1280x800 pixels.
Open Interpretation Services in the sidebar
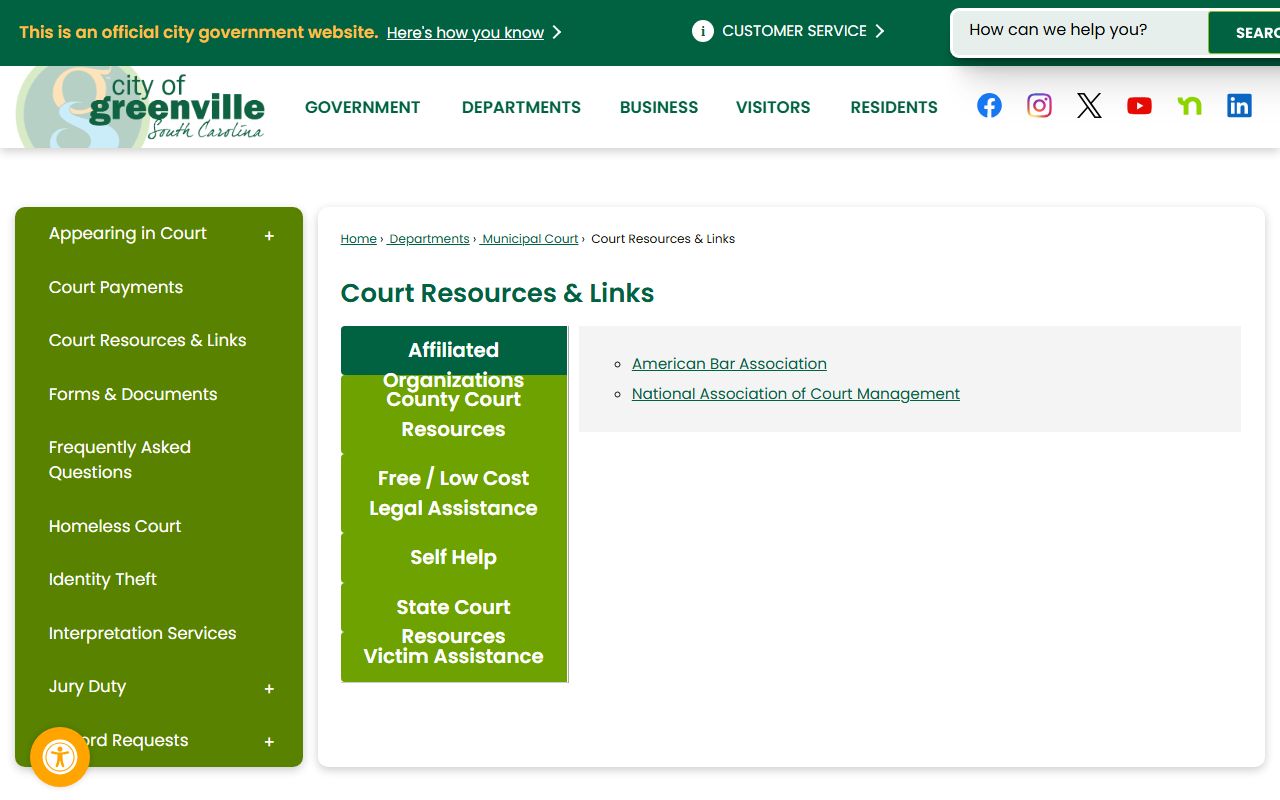(143, 633)
